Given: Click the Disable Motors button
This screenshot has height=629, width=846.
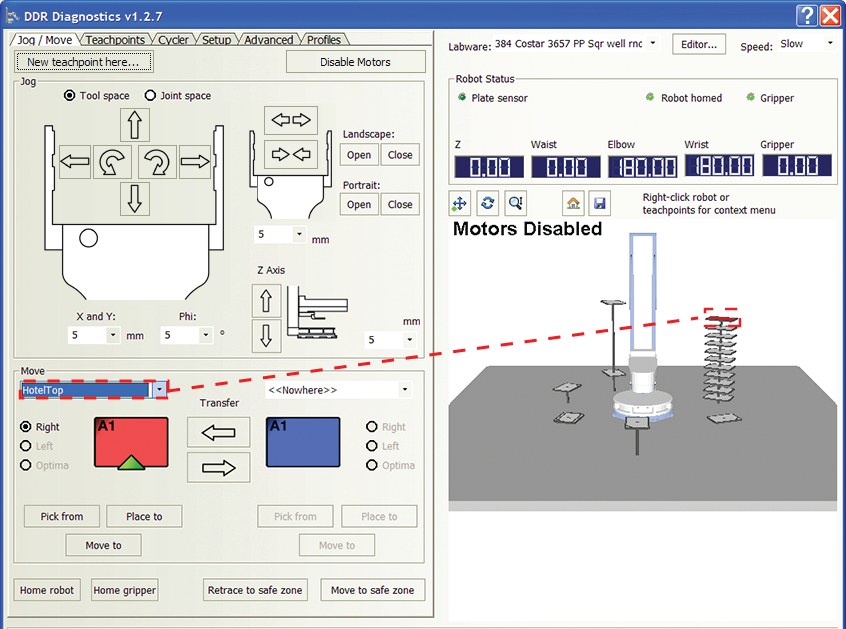Looking at the screenshot, I should pos(355,62).
